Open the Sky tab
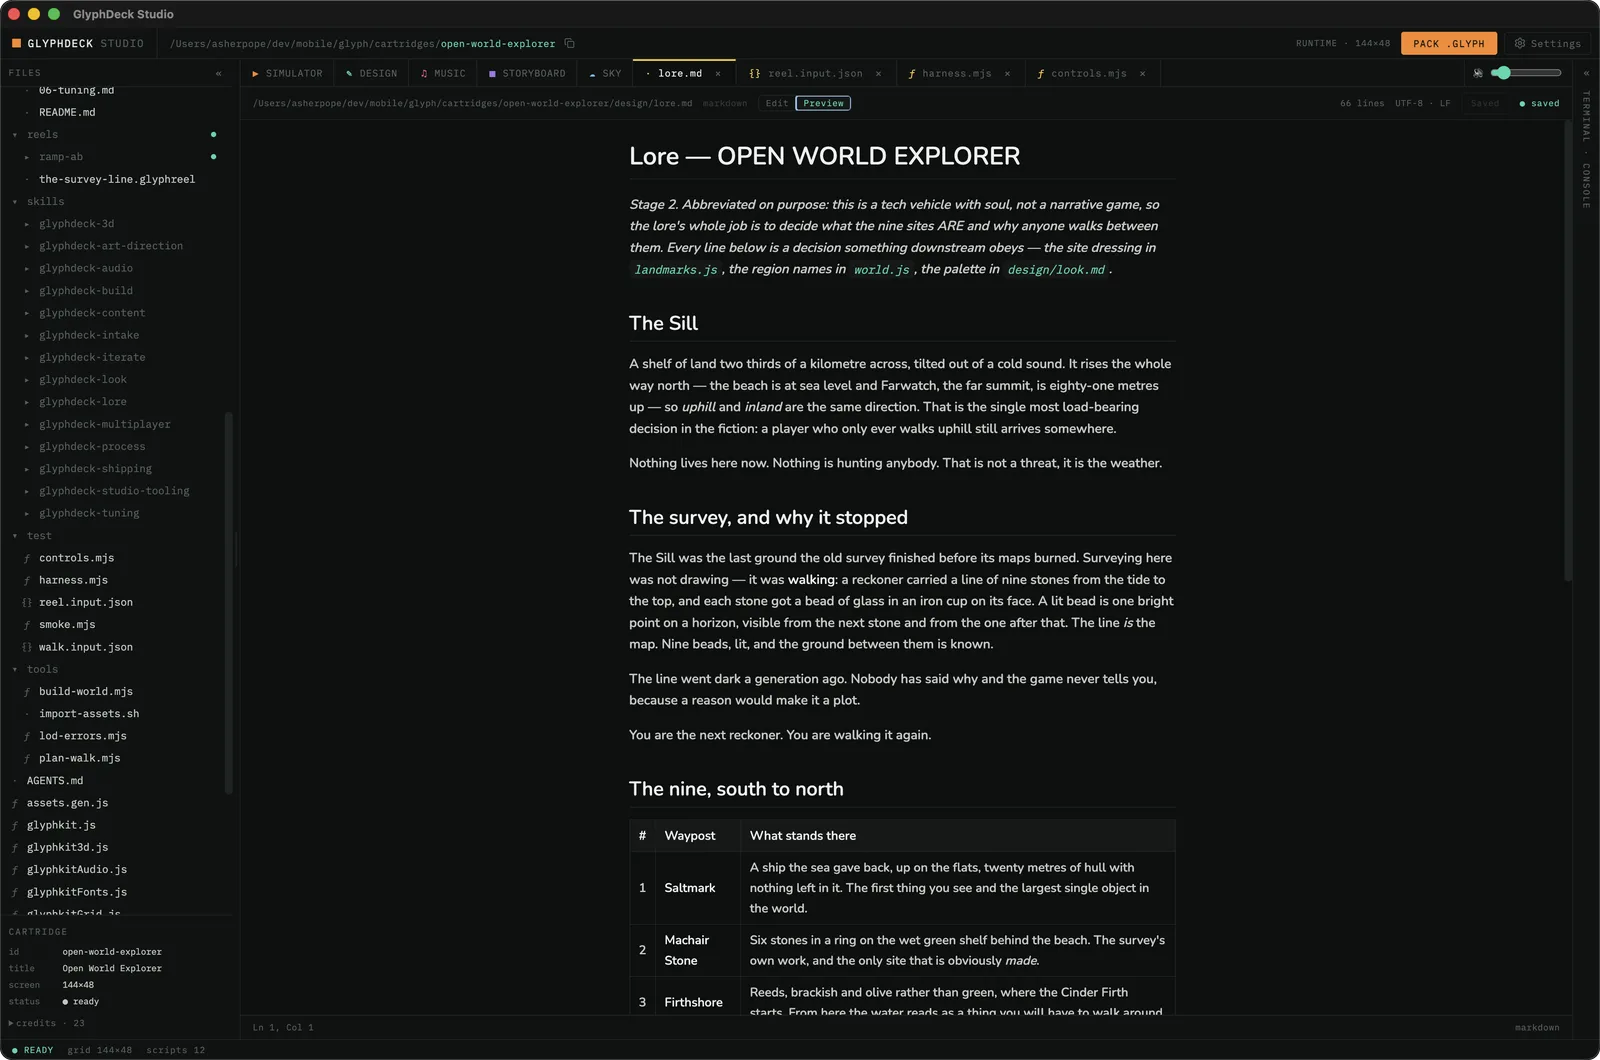The width and height of the screenshot is (1600, 1060). coord(605,74)
